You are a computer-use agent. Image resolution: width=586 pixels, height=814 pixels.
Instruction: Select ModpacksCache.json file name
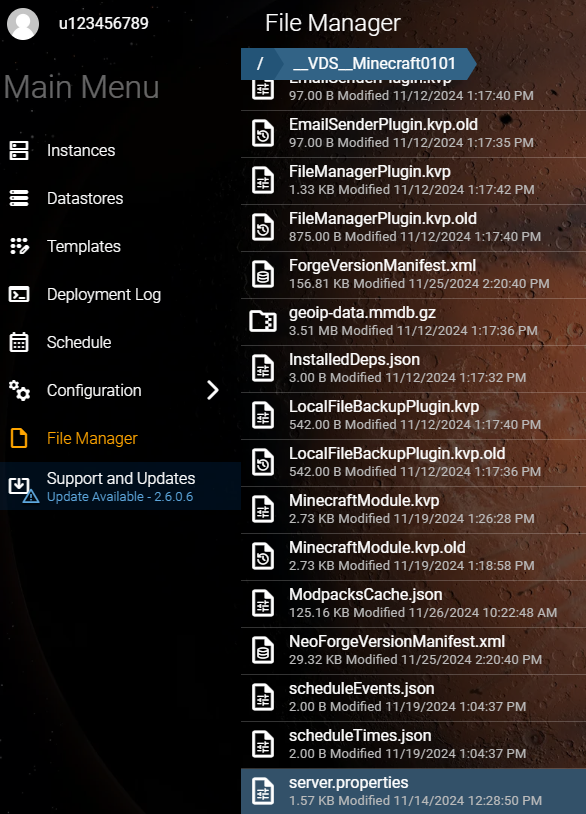[365, 594]
